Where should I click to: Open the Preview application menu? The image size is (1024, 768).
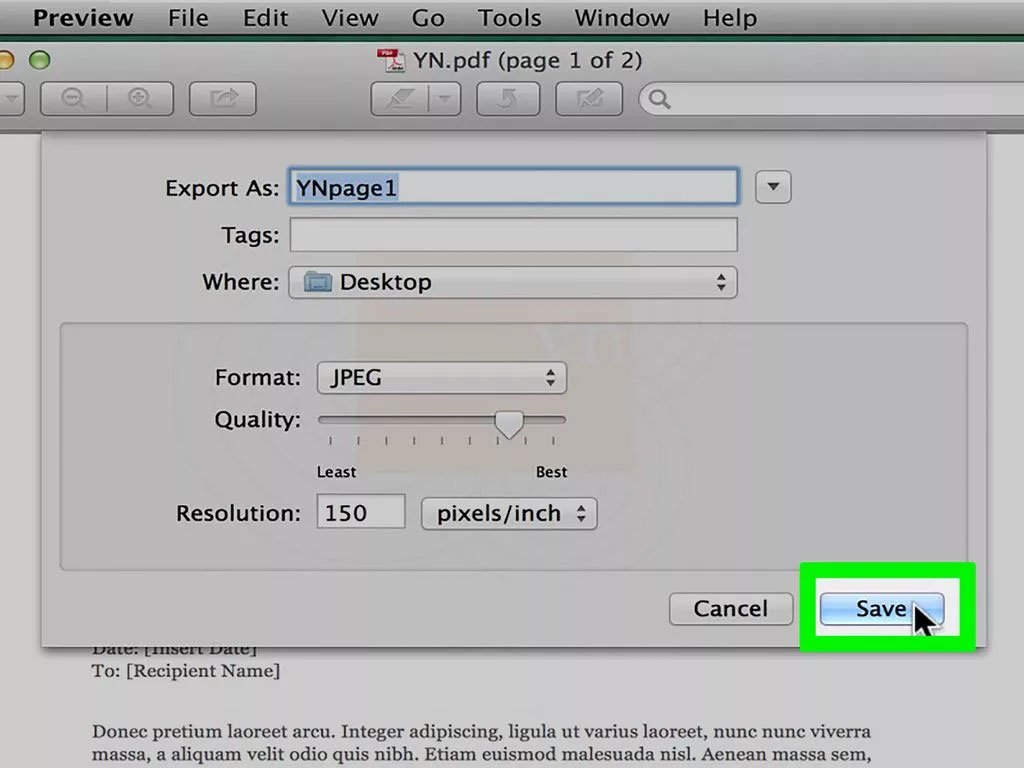pyautogui.click(x=83, y=18)
